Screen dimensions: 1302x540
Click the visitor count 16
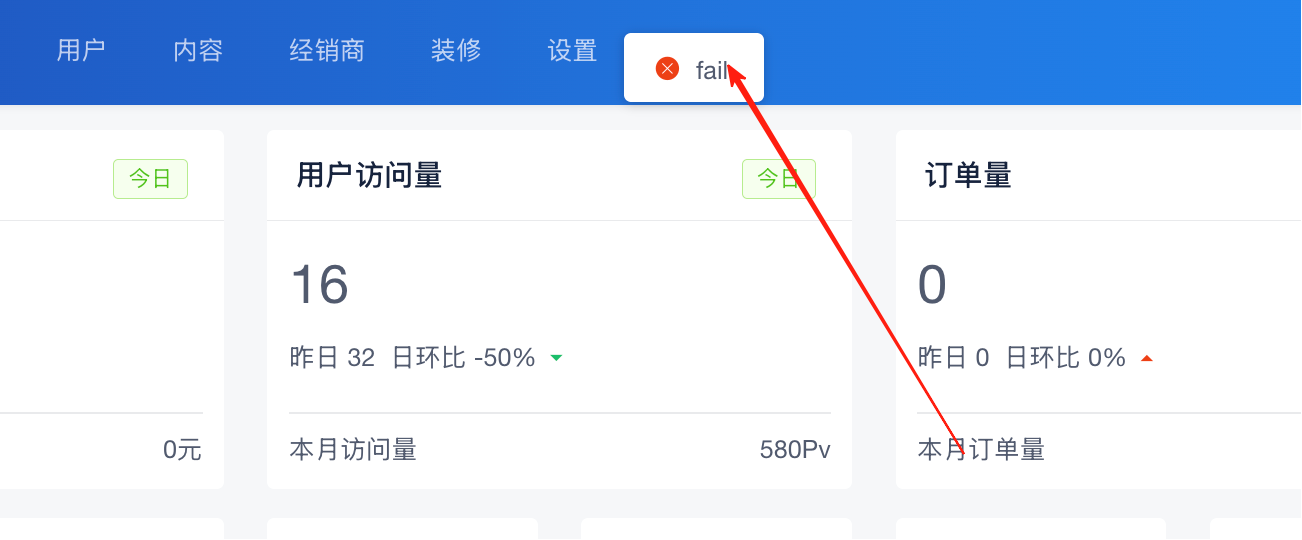coord(319,285)
